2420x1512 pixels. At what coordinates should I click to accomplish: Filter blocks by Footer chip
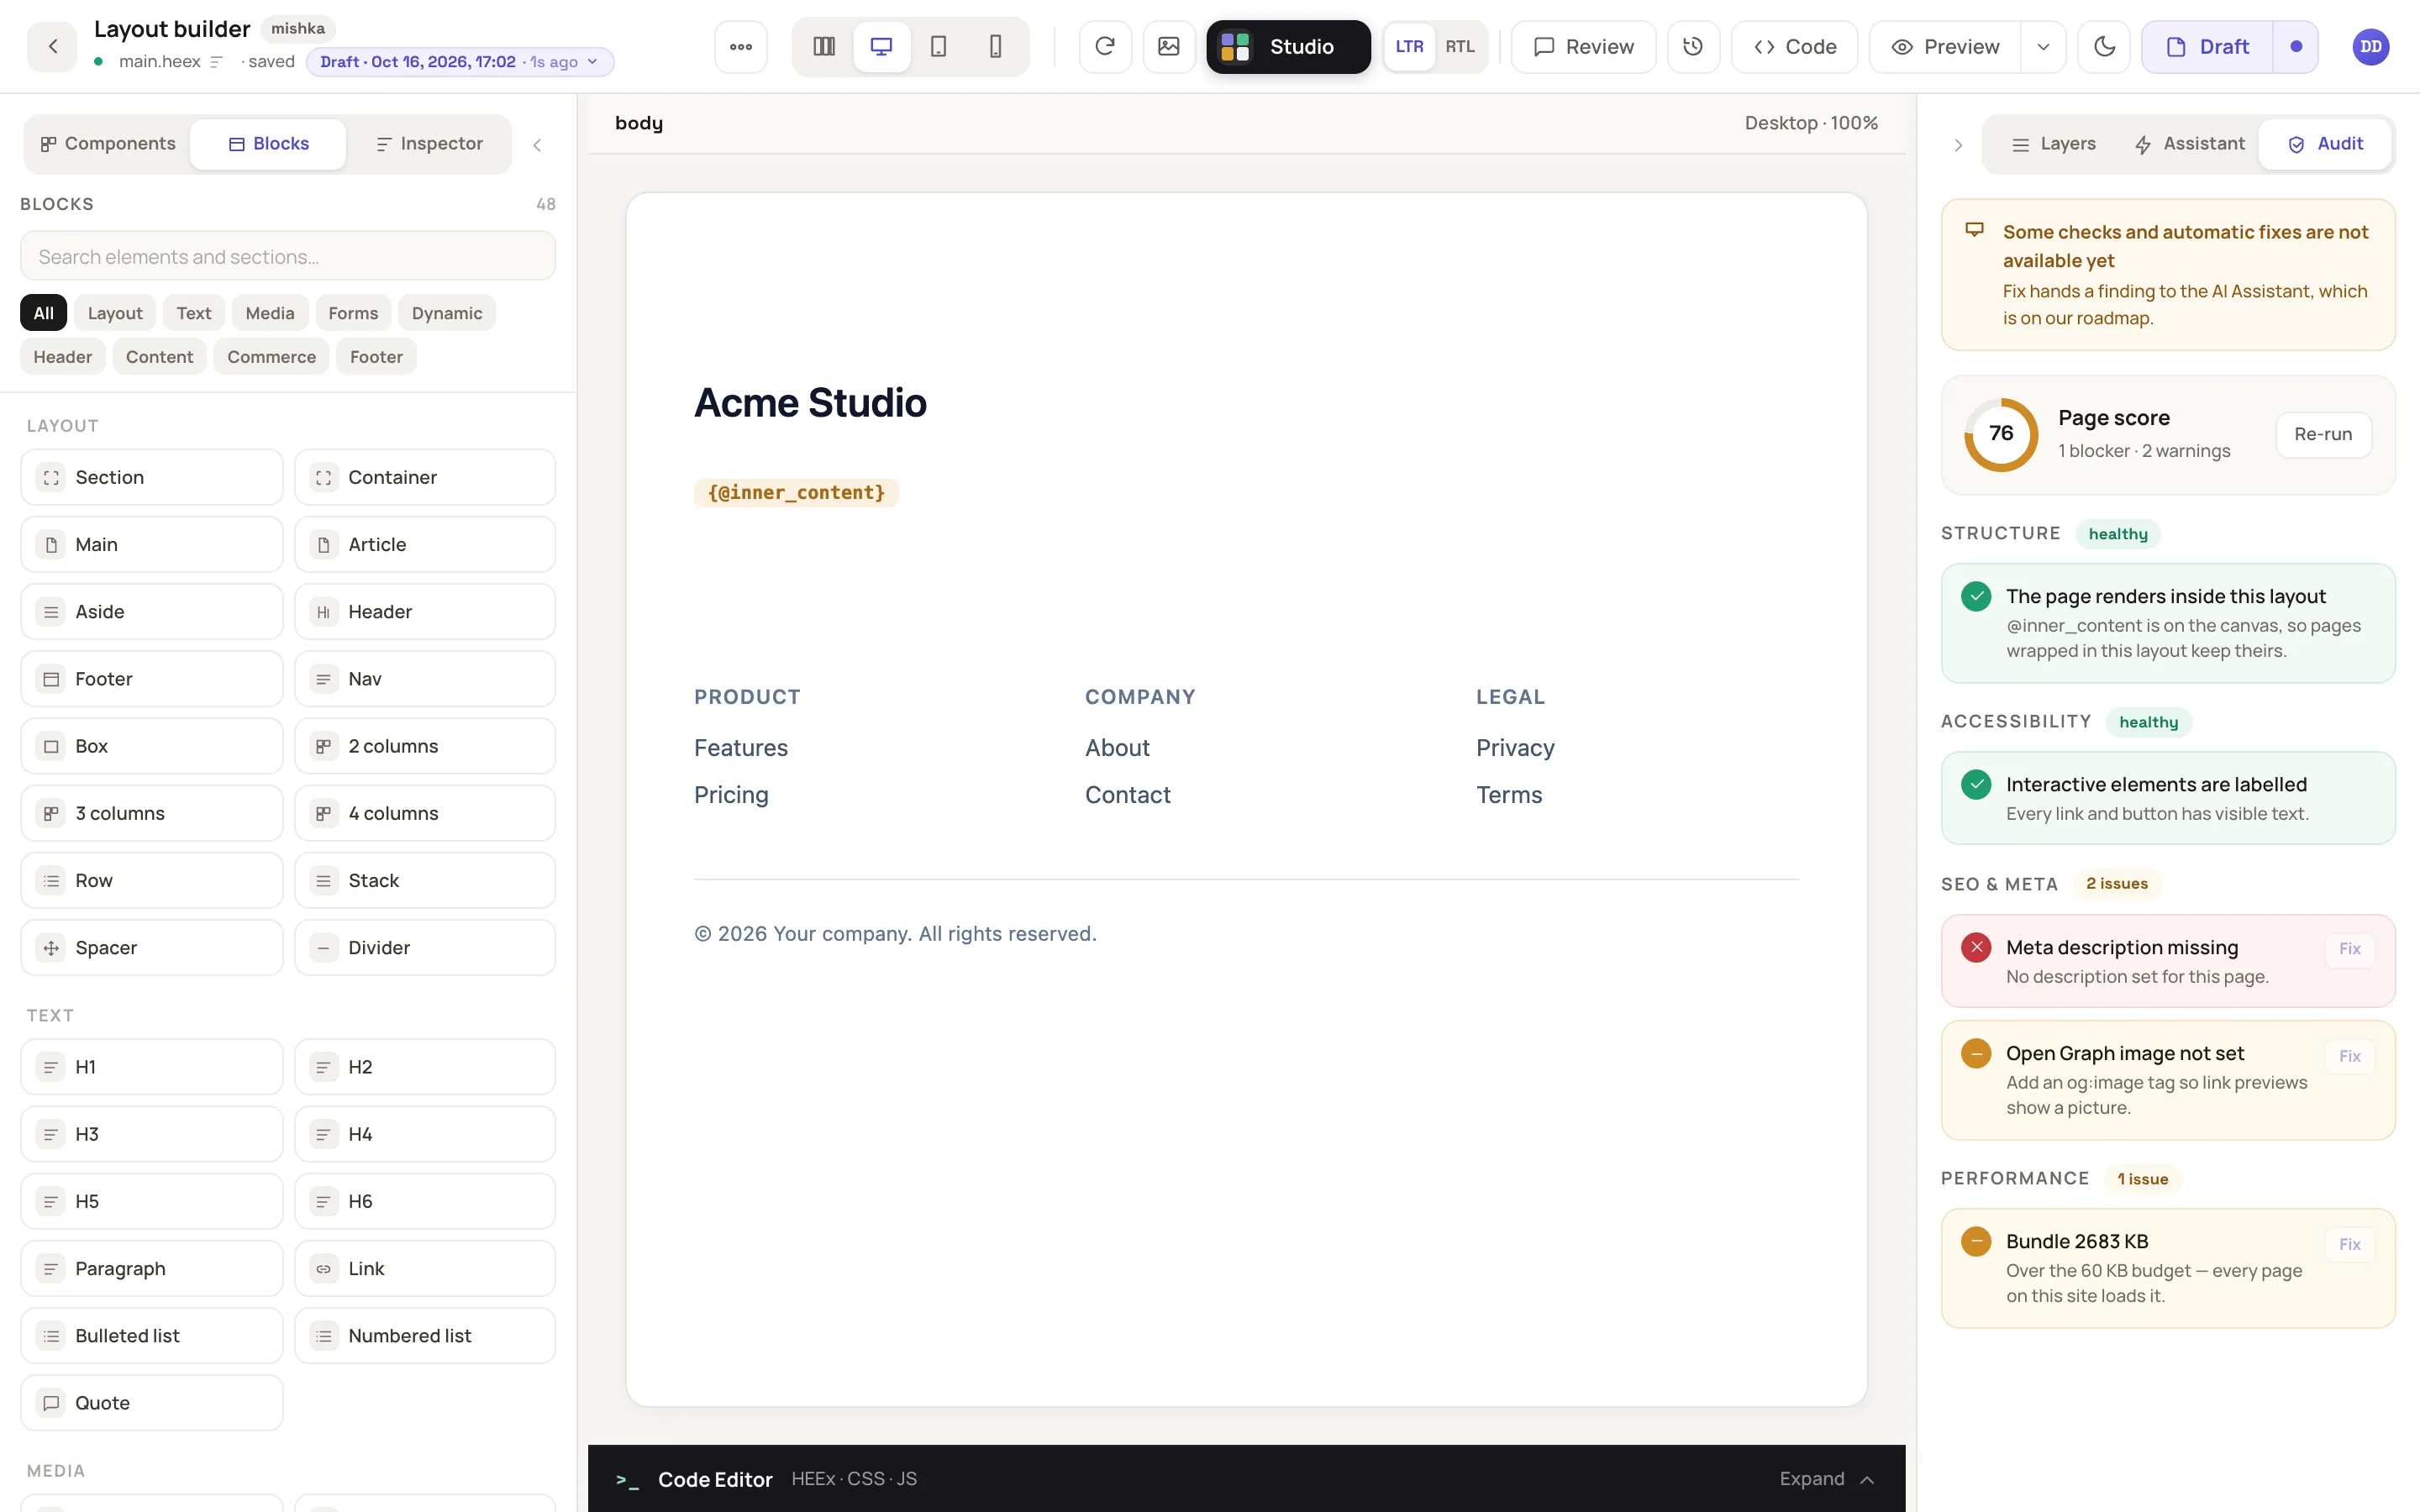coord(376,356)
